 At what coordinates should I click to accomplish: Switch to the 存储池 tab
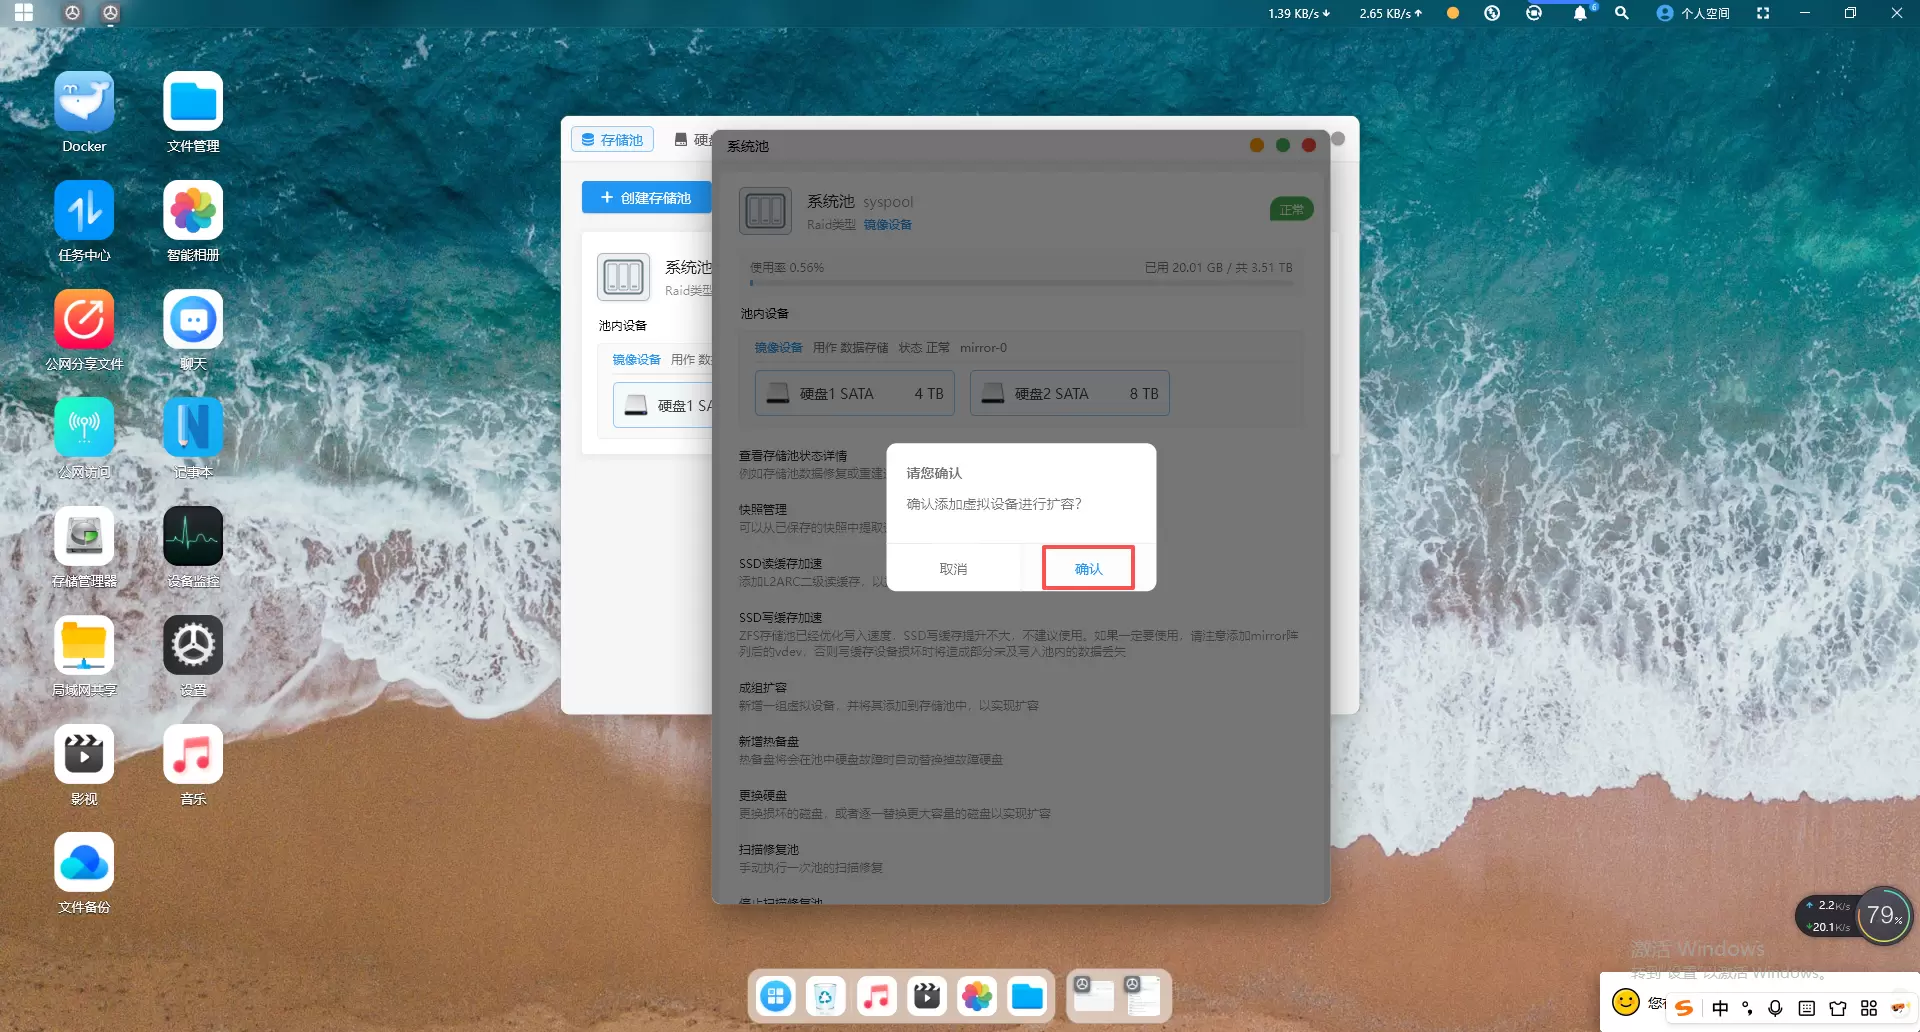[x=612, y=140]
